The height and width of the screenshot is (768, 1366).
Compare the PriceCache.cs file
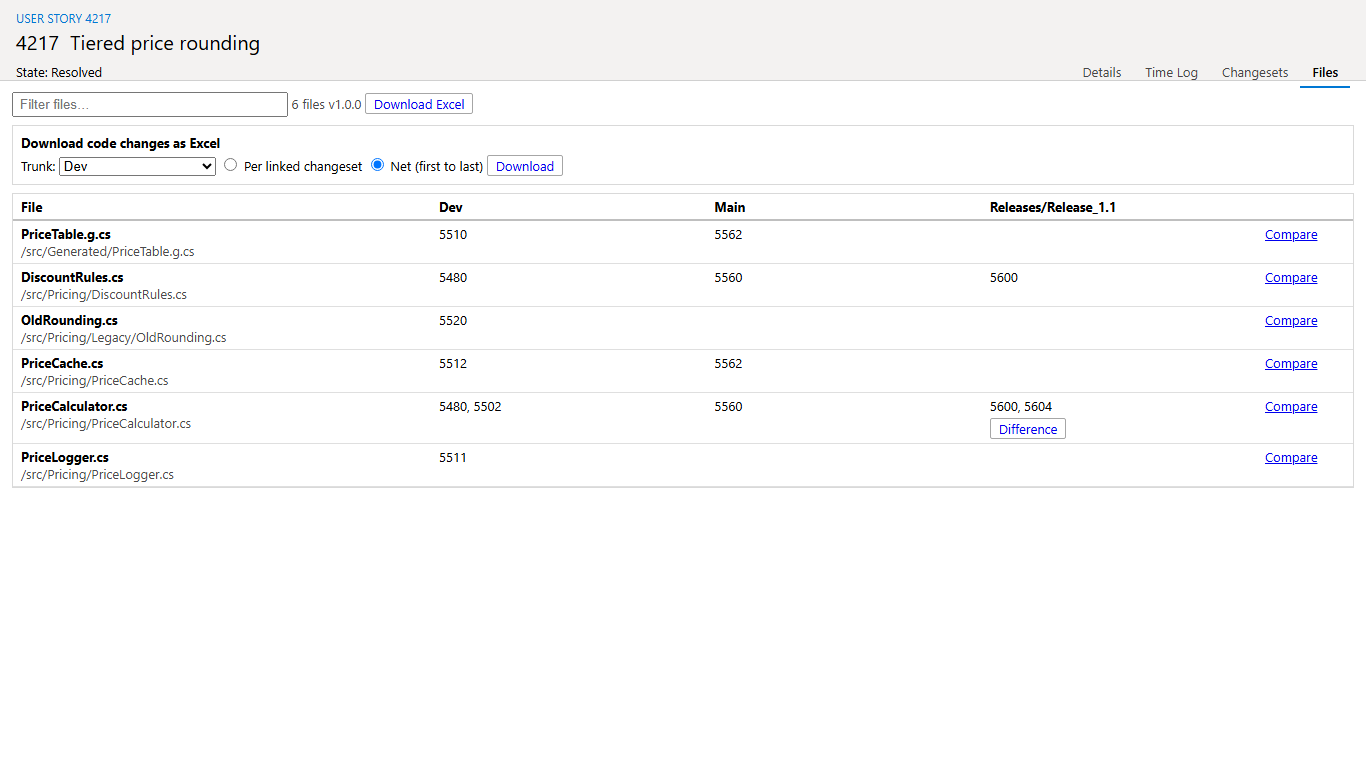point(1291,364)
